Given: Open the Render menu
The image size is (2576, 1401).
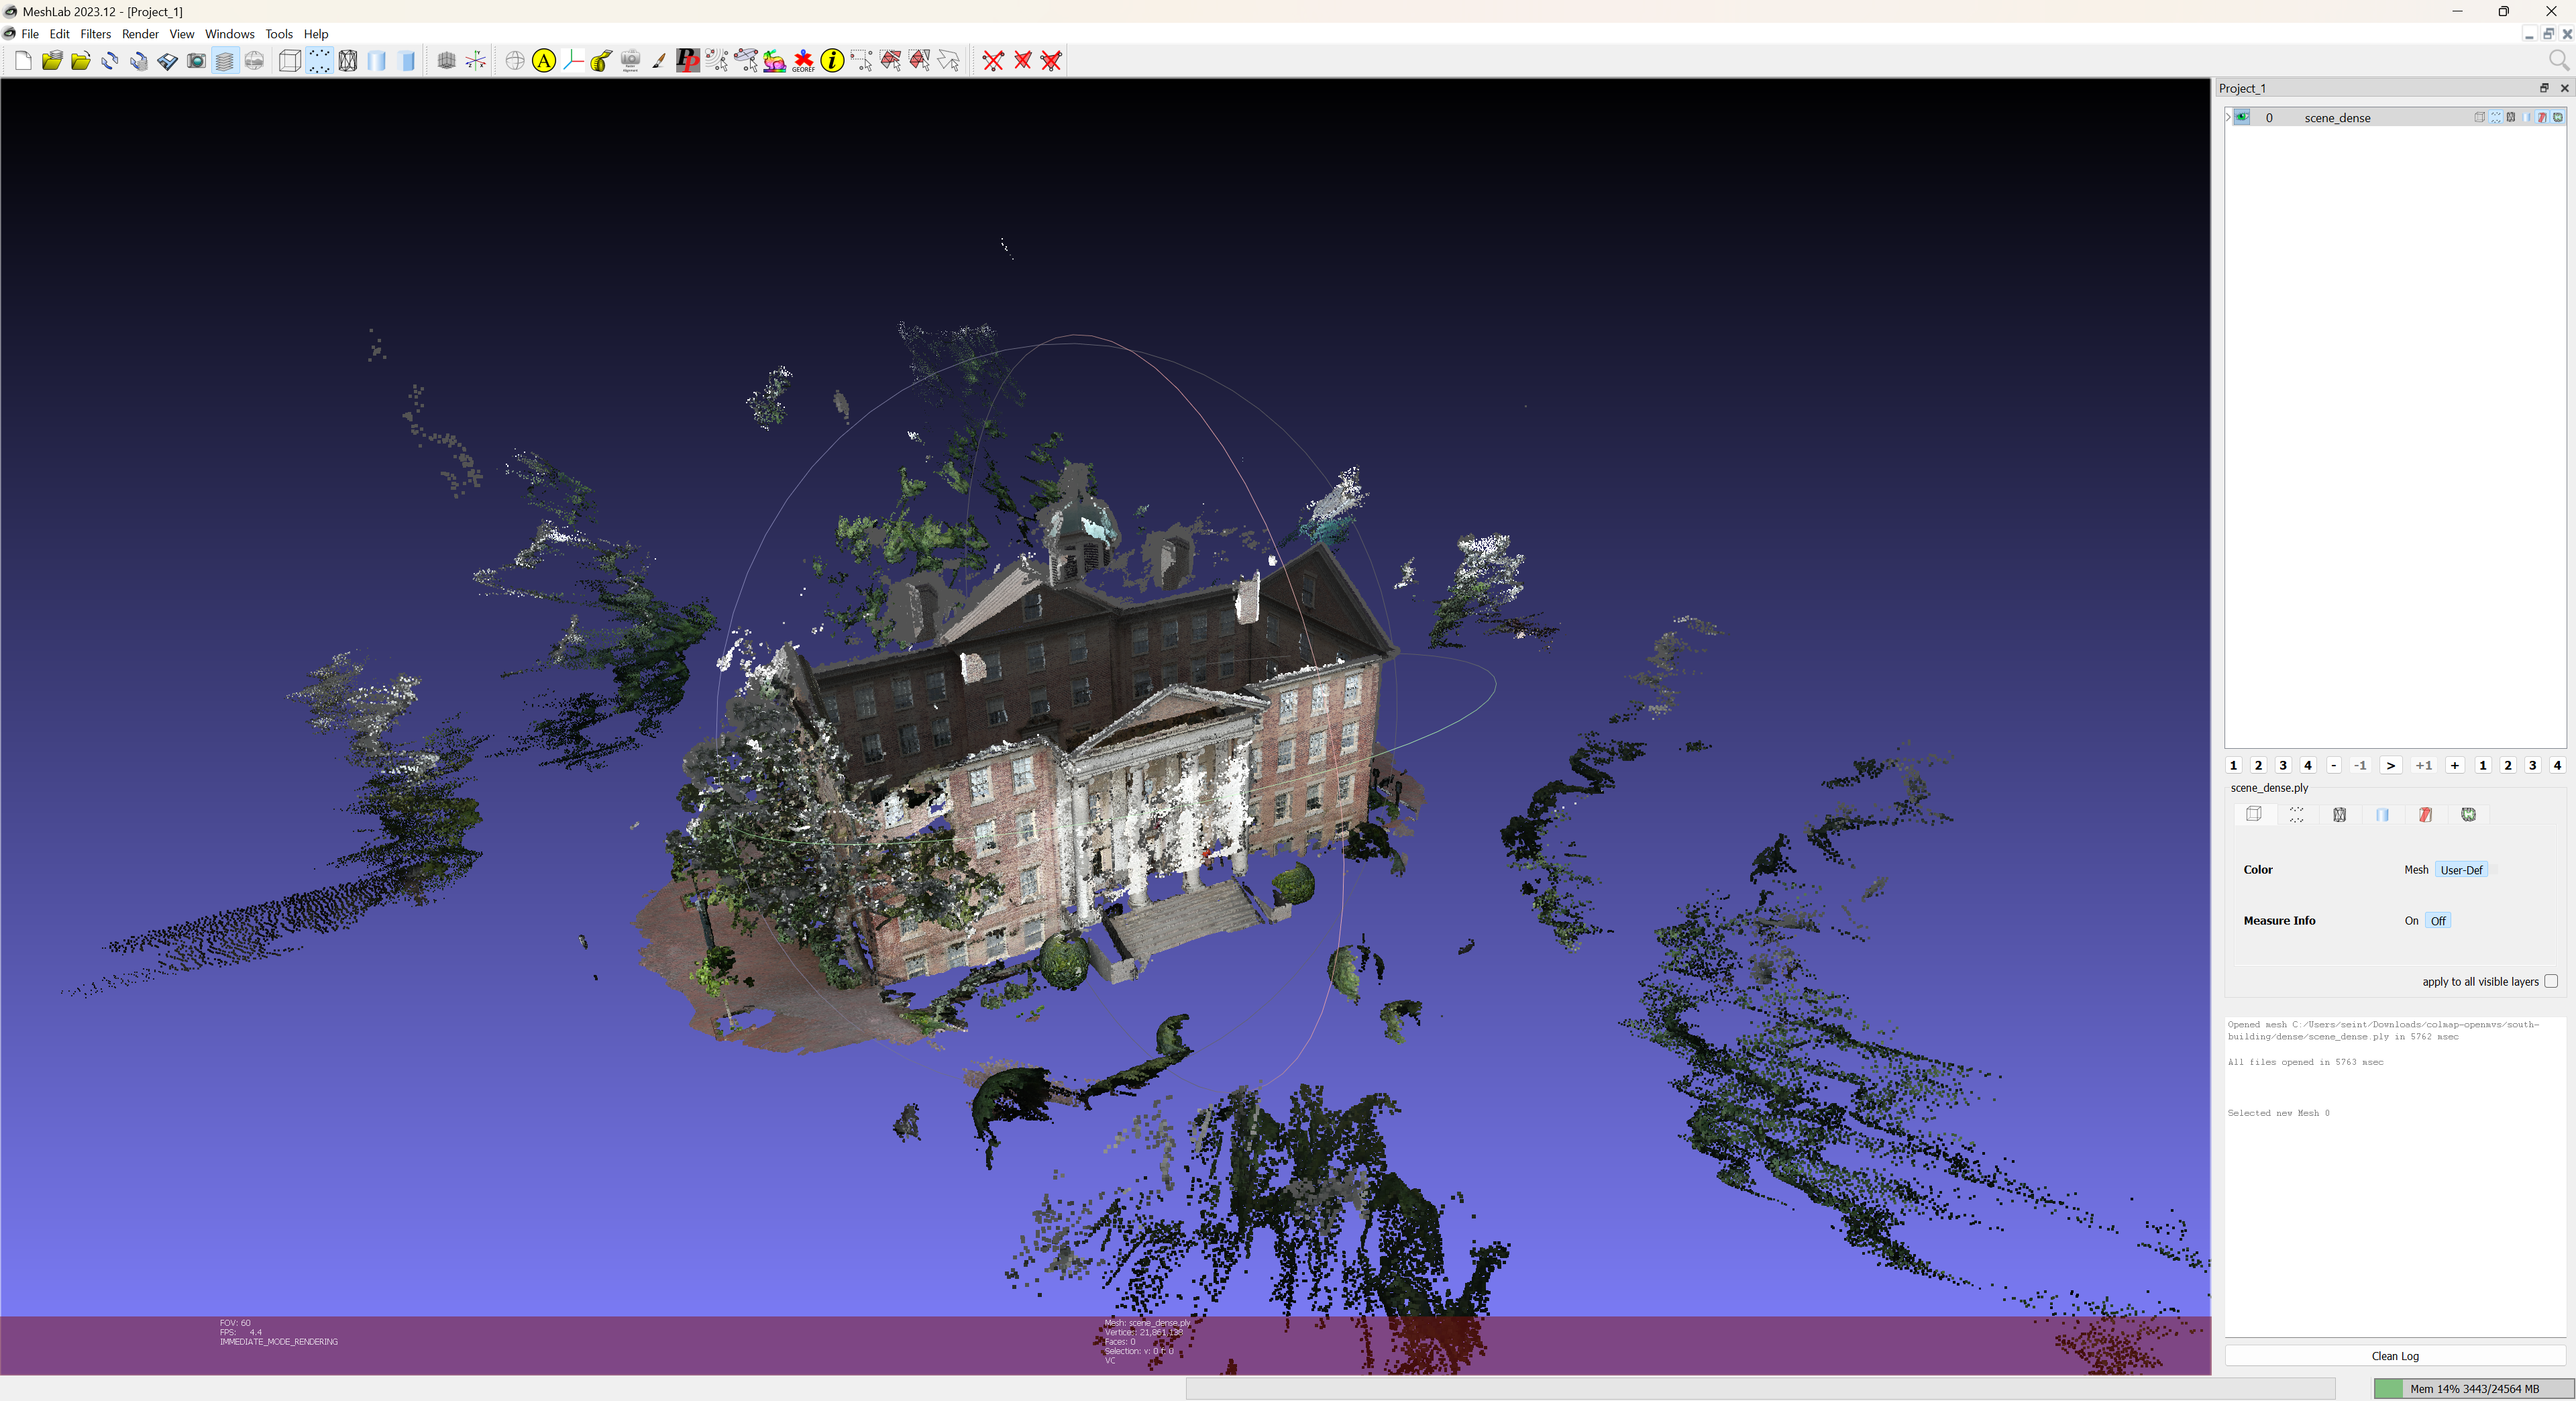Looking at the screenshot, I should coord(140,34).
